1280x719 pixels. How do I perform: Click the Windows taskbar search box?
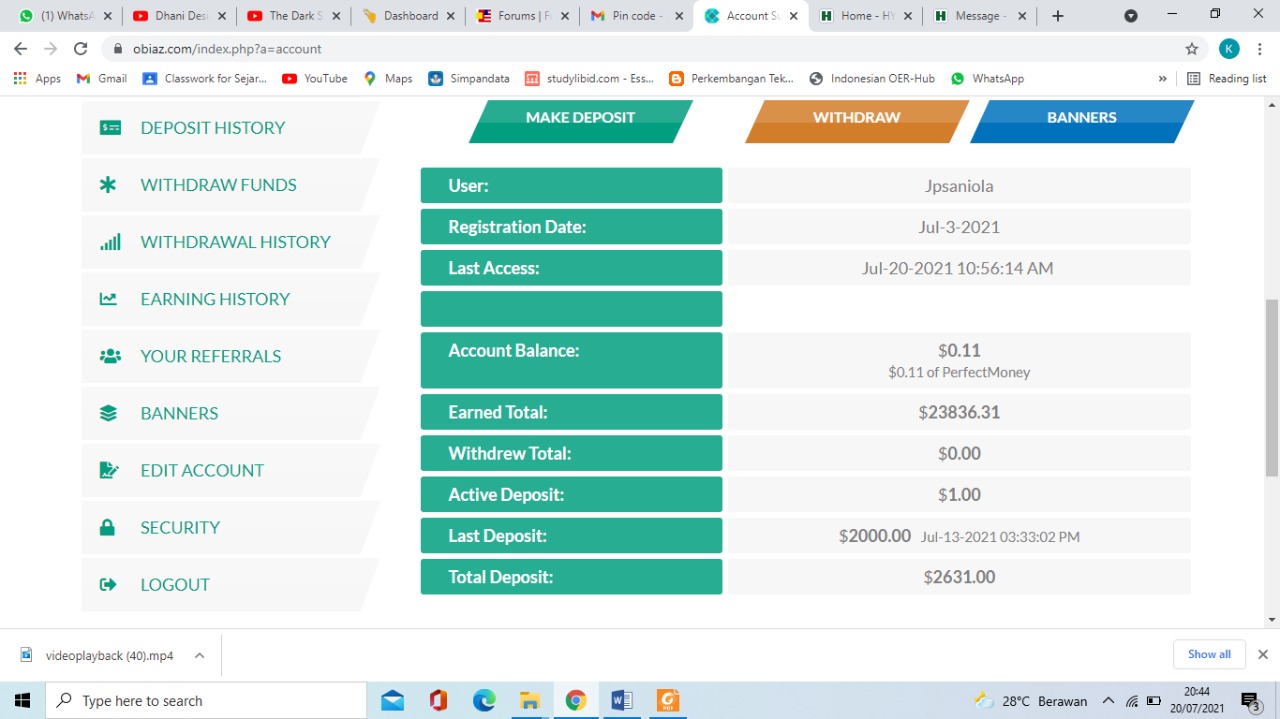coord(206,701)
